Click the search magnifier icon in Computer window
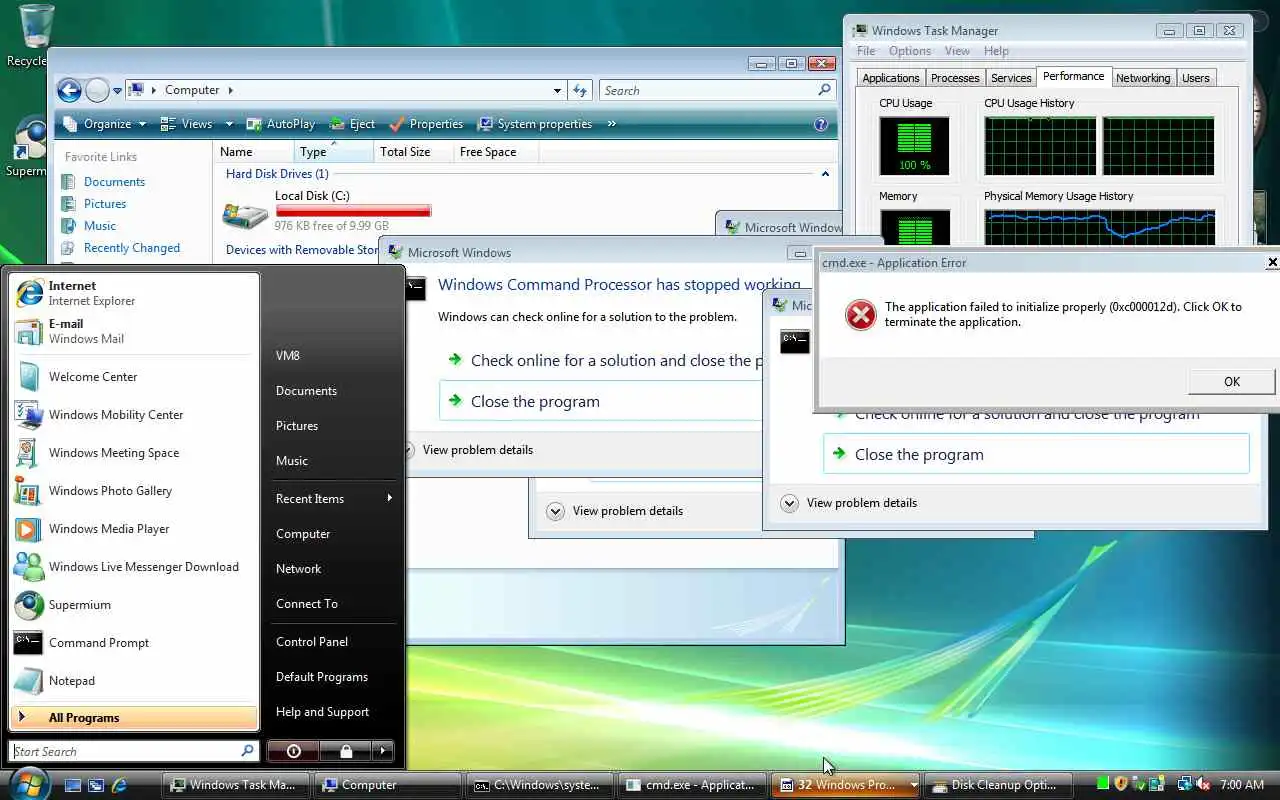Screen dimensions: 1280x800 point(824,90)
